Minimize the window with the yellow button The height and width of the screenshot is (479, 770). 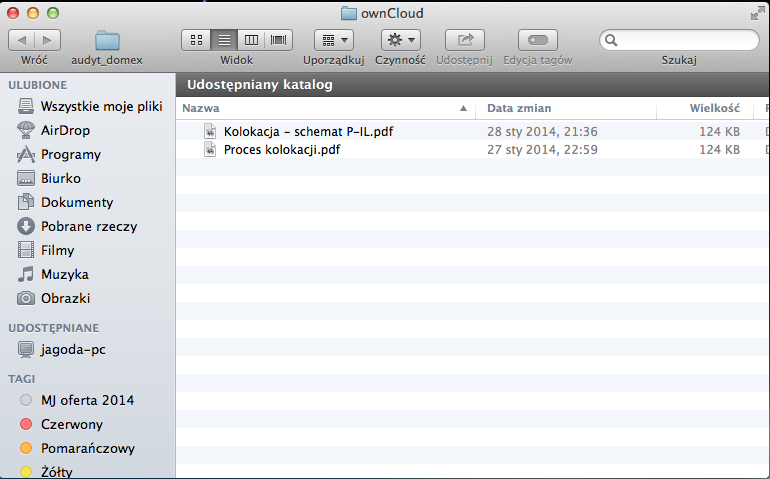click(33, 13)
